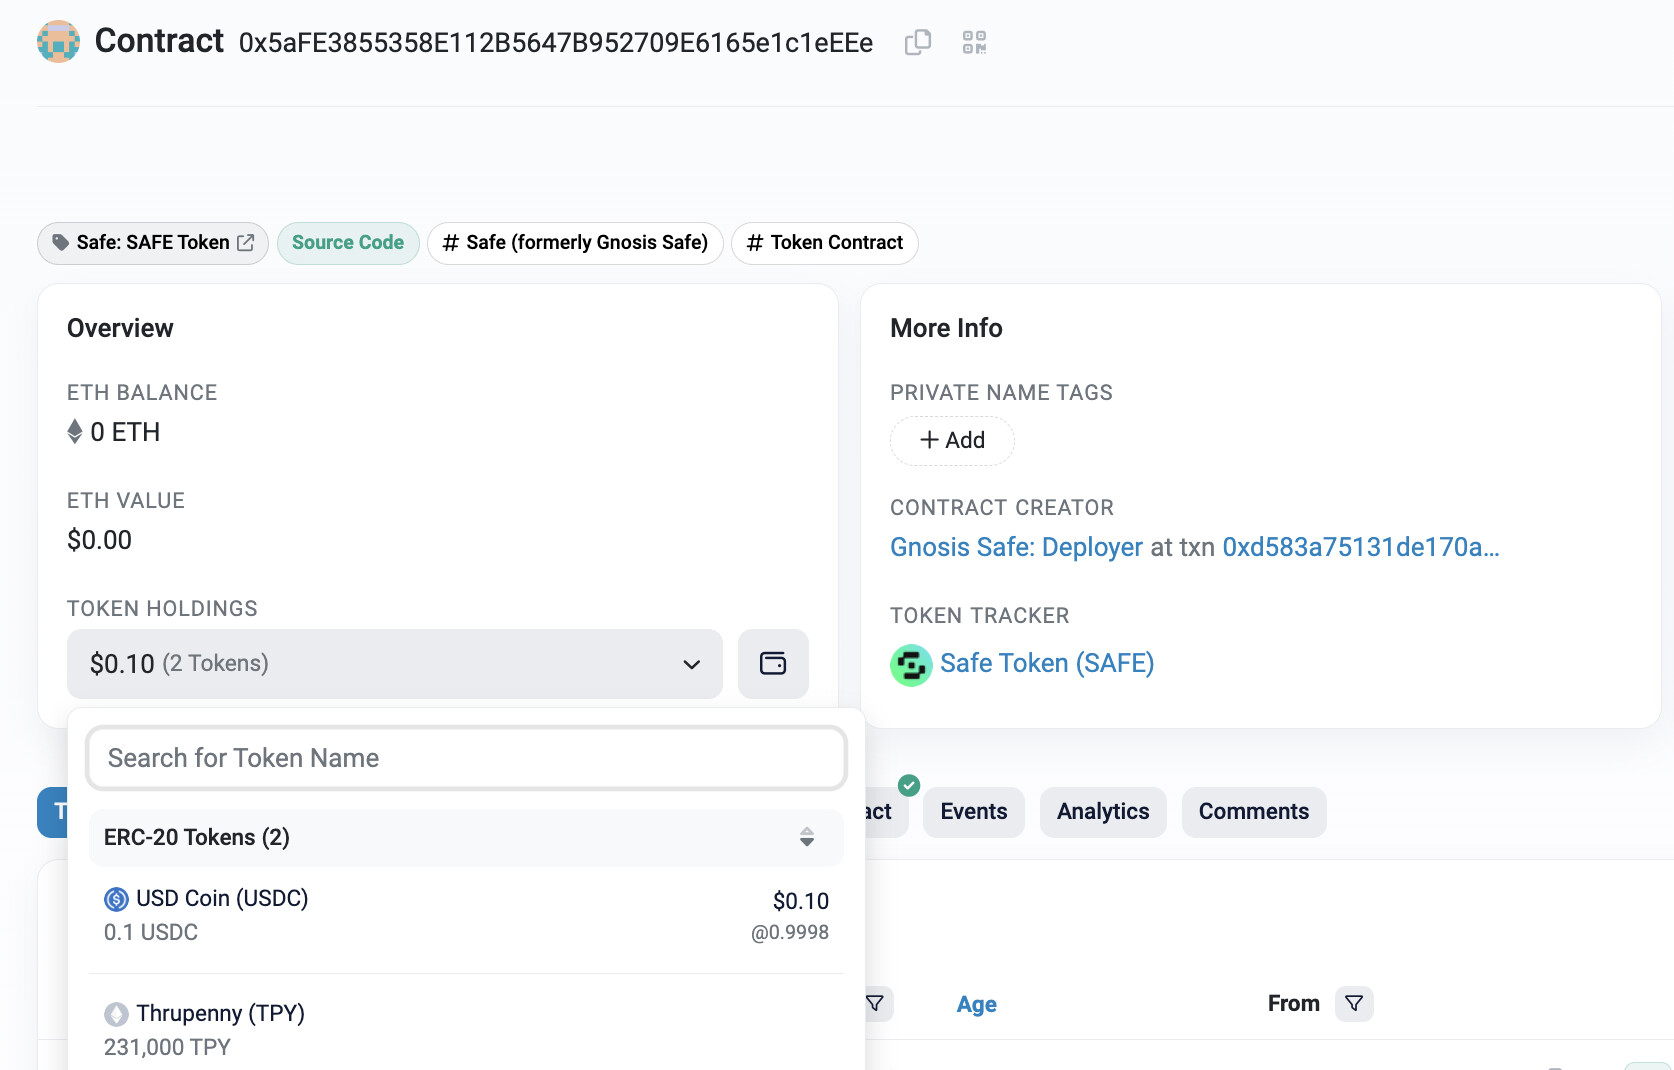Click the Thrupenny token icon
Viewport: 1674px width, 1070px height.
tap(116, 1014)
